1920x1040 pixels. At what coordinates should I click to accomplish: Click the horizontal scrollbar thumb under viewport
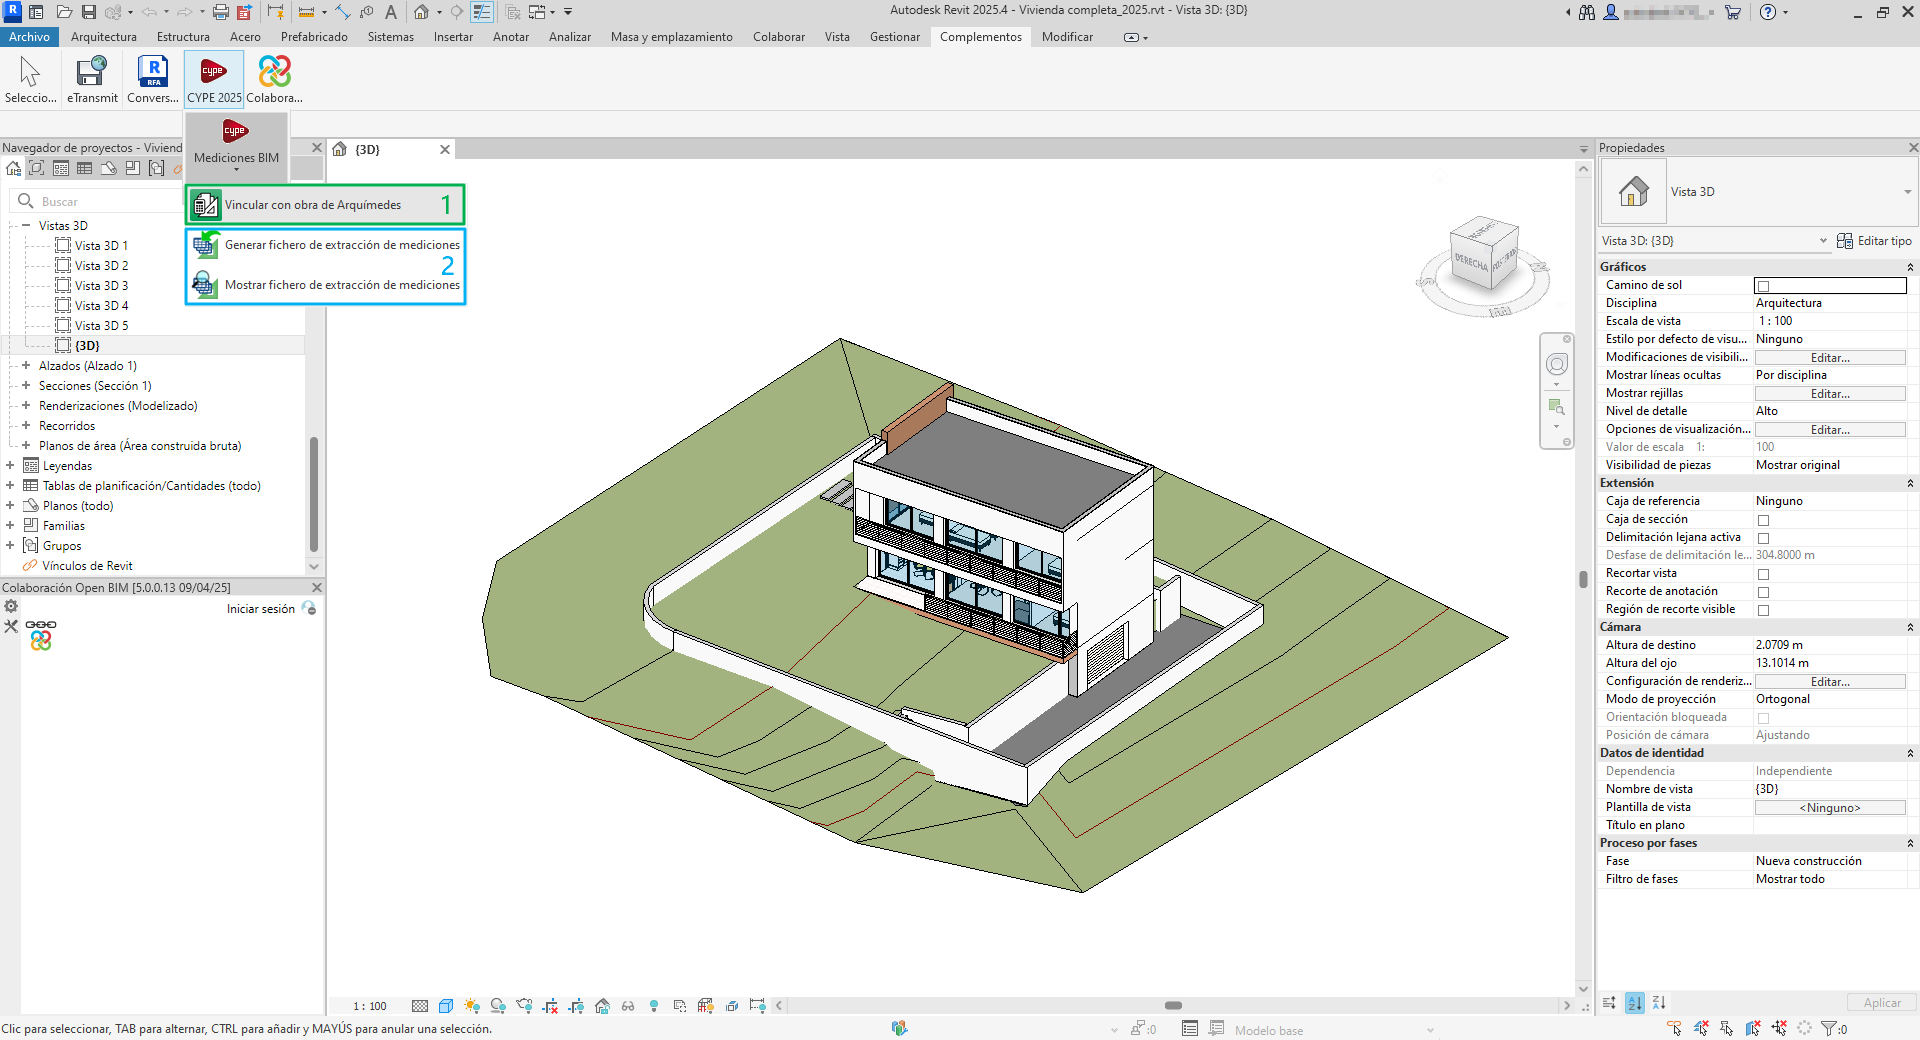tap(1173, 1006)
